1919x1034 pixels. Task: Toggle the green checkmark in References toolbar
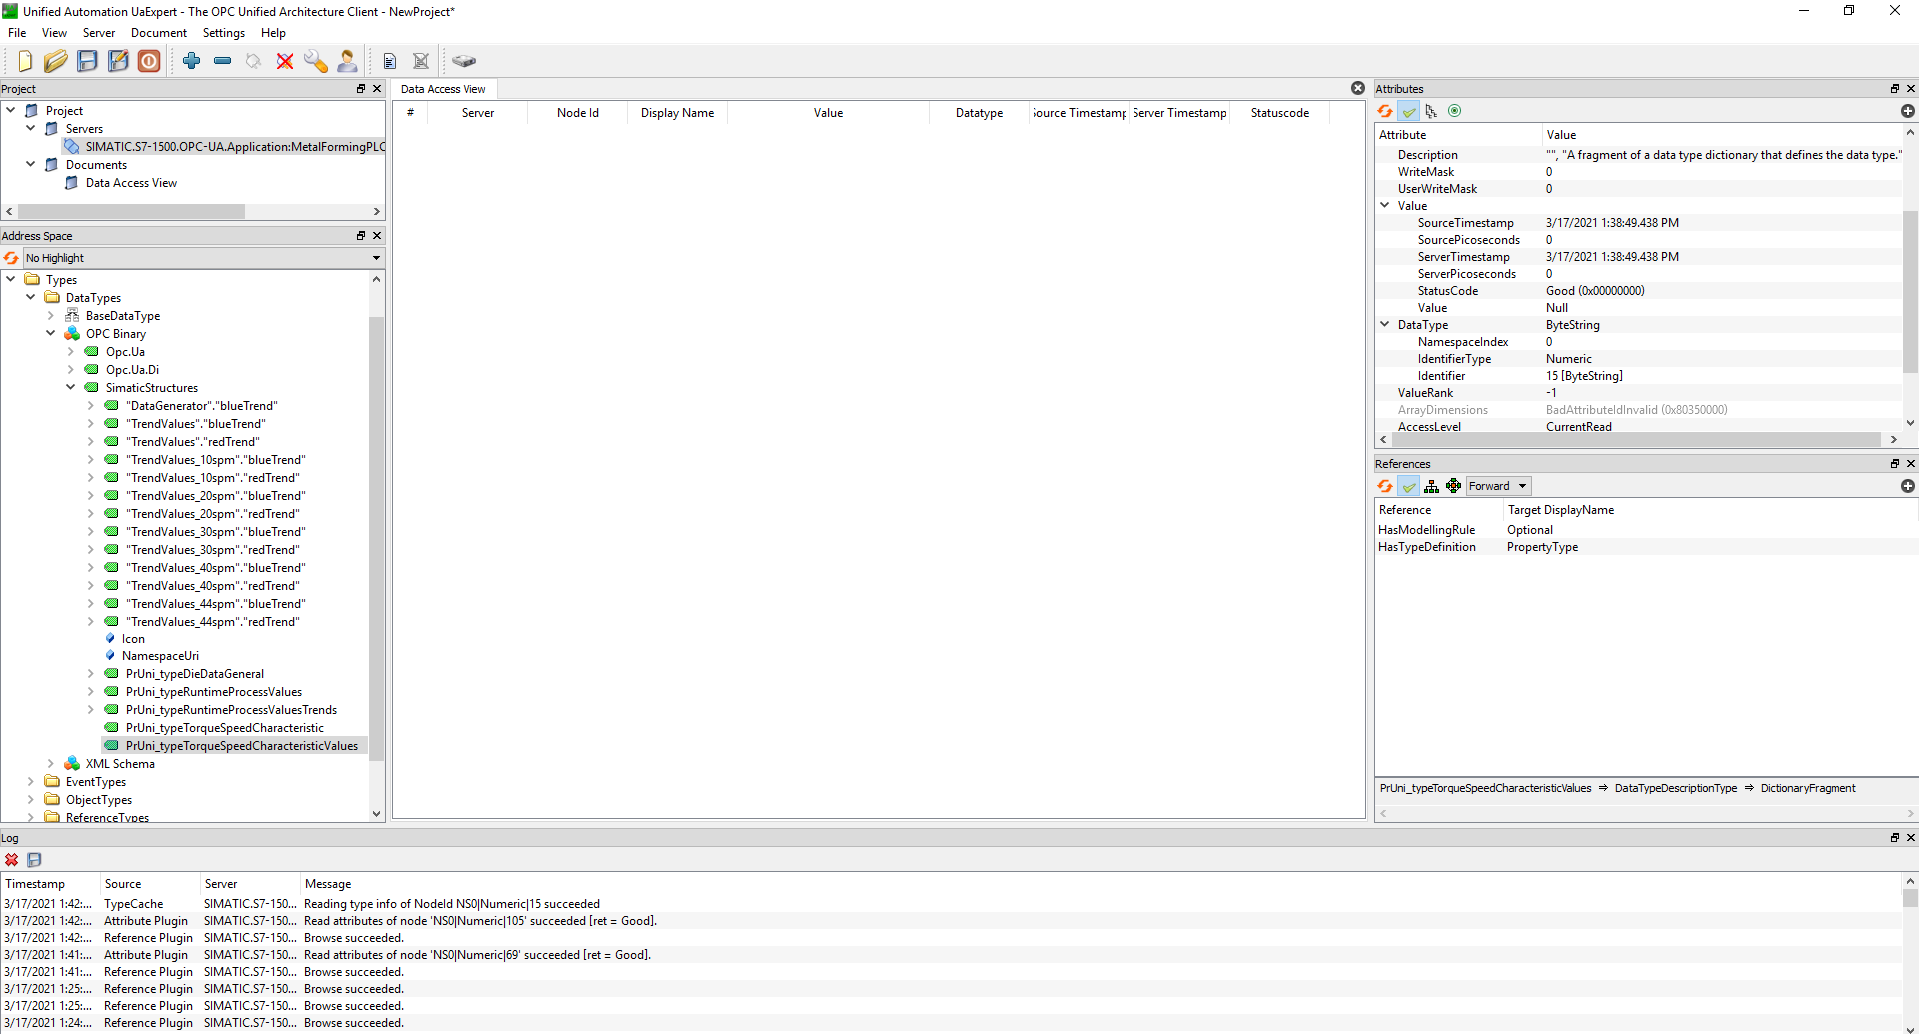pos(1409,486)
